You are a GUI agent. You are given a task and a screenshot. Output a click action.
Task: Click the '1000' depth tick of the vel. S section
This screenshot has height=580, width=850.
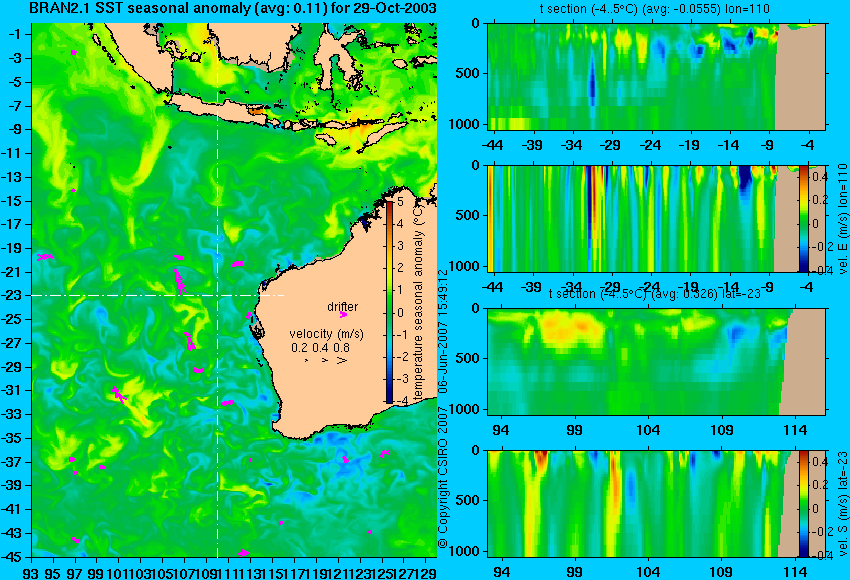pyautogui.click(x=465, y=551)
